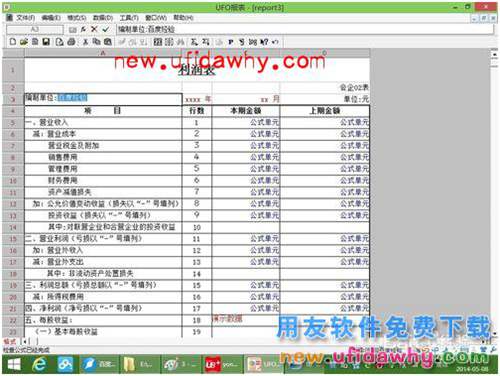Viewport: 500px width, 376px height.
Task: Click the 会企02表 cell
Action: [325, 88]
